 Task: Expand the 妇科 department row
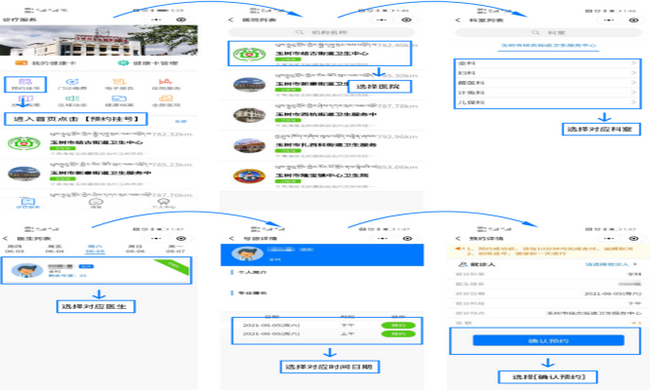click(x=547, y=73)
